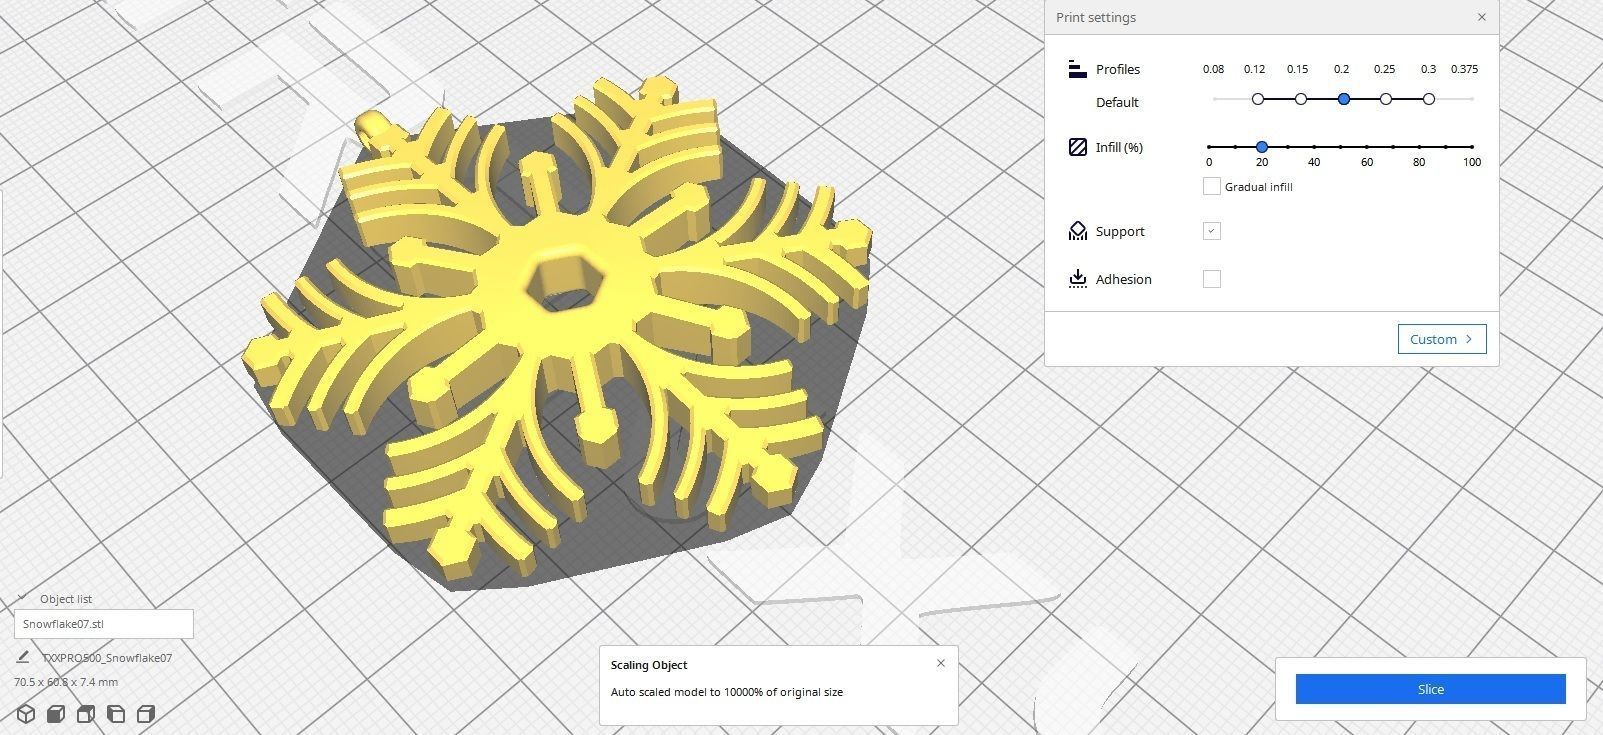Collapse the Object list section
The image size is (1603, 735).
[21, 598]
